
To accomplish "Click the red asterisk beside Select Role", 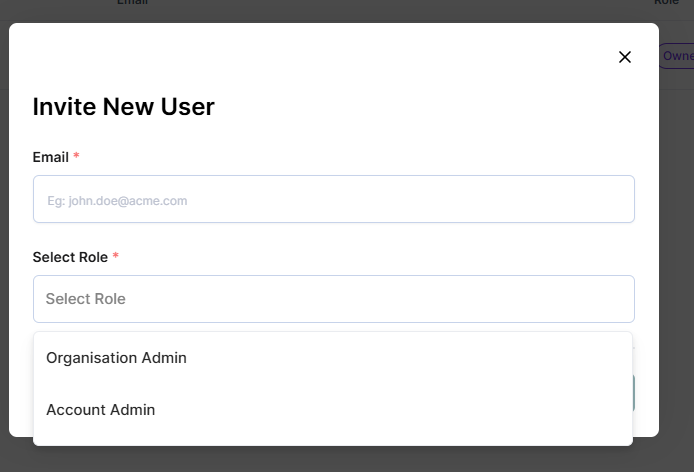I will tap(115, 258).
